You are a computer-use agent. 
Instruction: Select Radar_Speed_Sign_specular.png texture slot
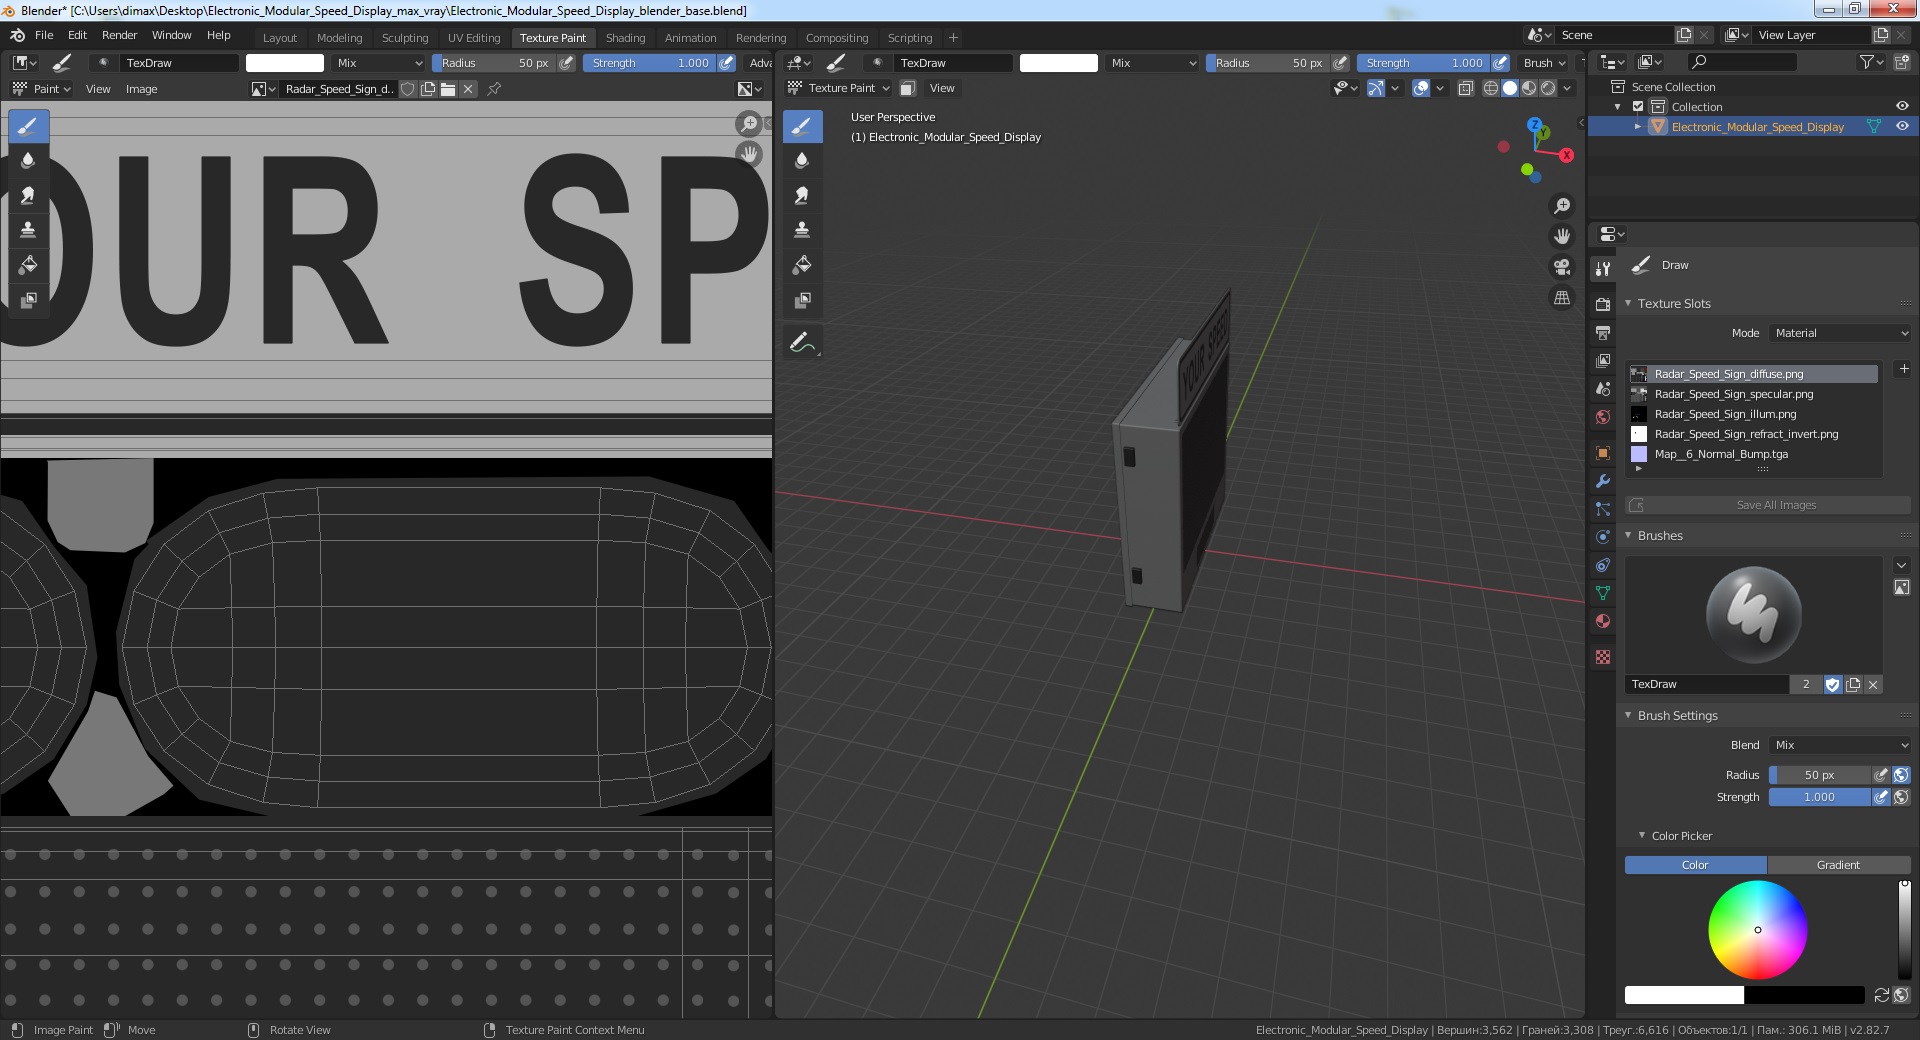click(x=1754, y=394)
